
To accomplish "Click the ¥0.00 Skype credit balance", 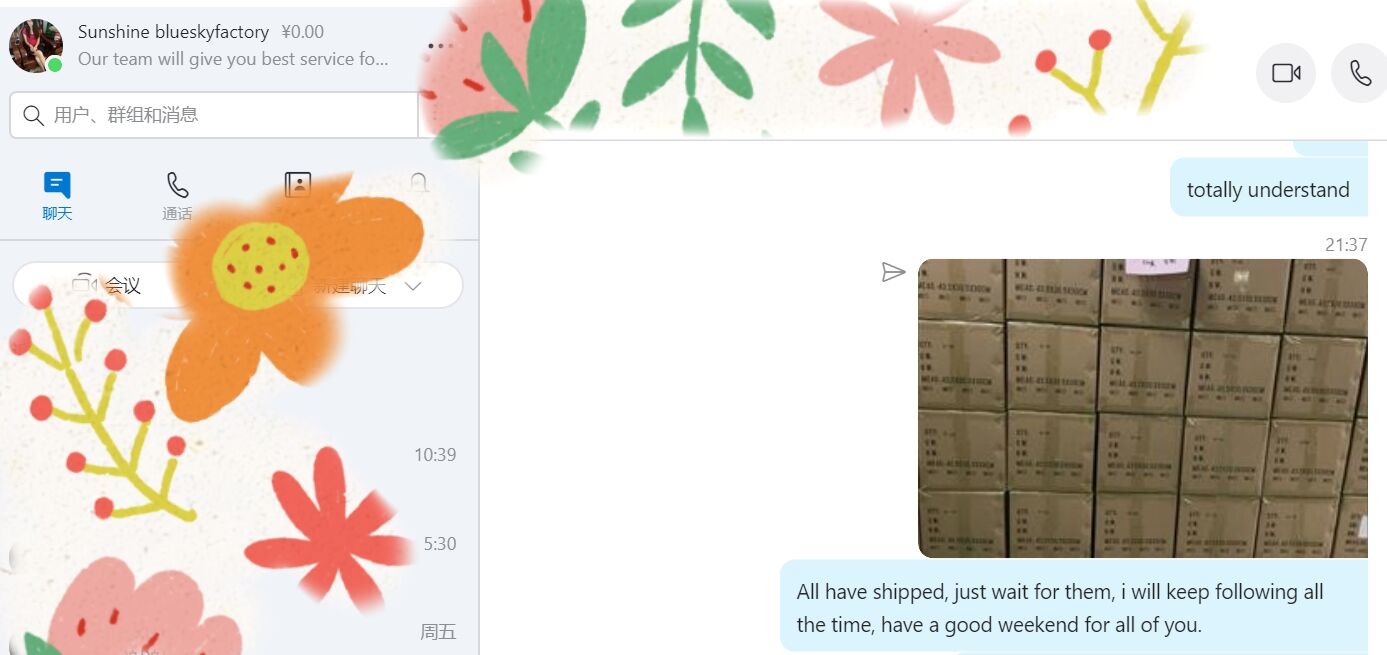I will pyautogui.click(x=303, y=32).
